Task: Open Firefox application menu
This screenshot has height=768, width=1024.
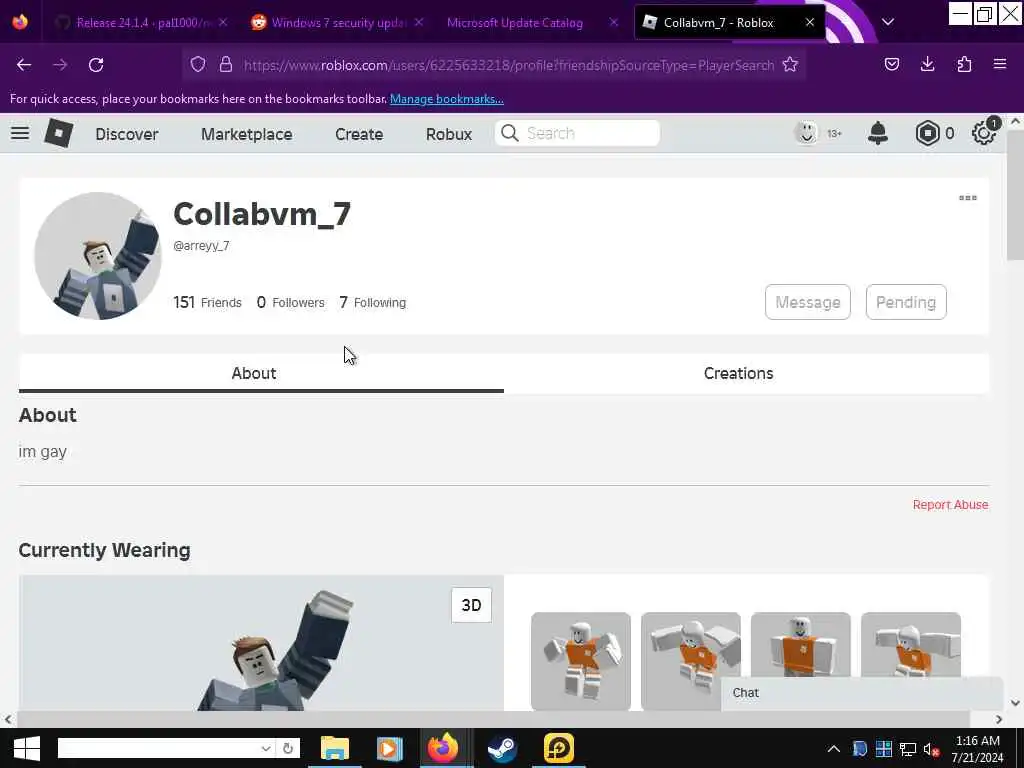Action: coord(1000,64)
